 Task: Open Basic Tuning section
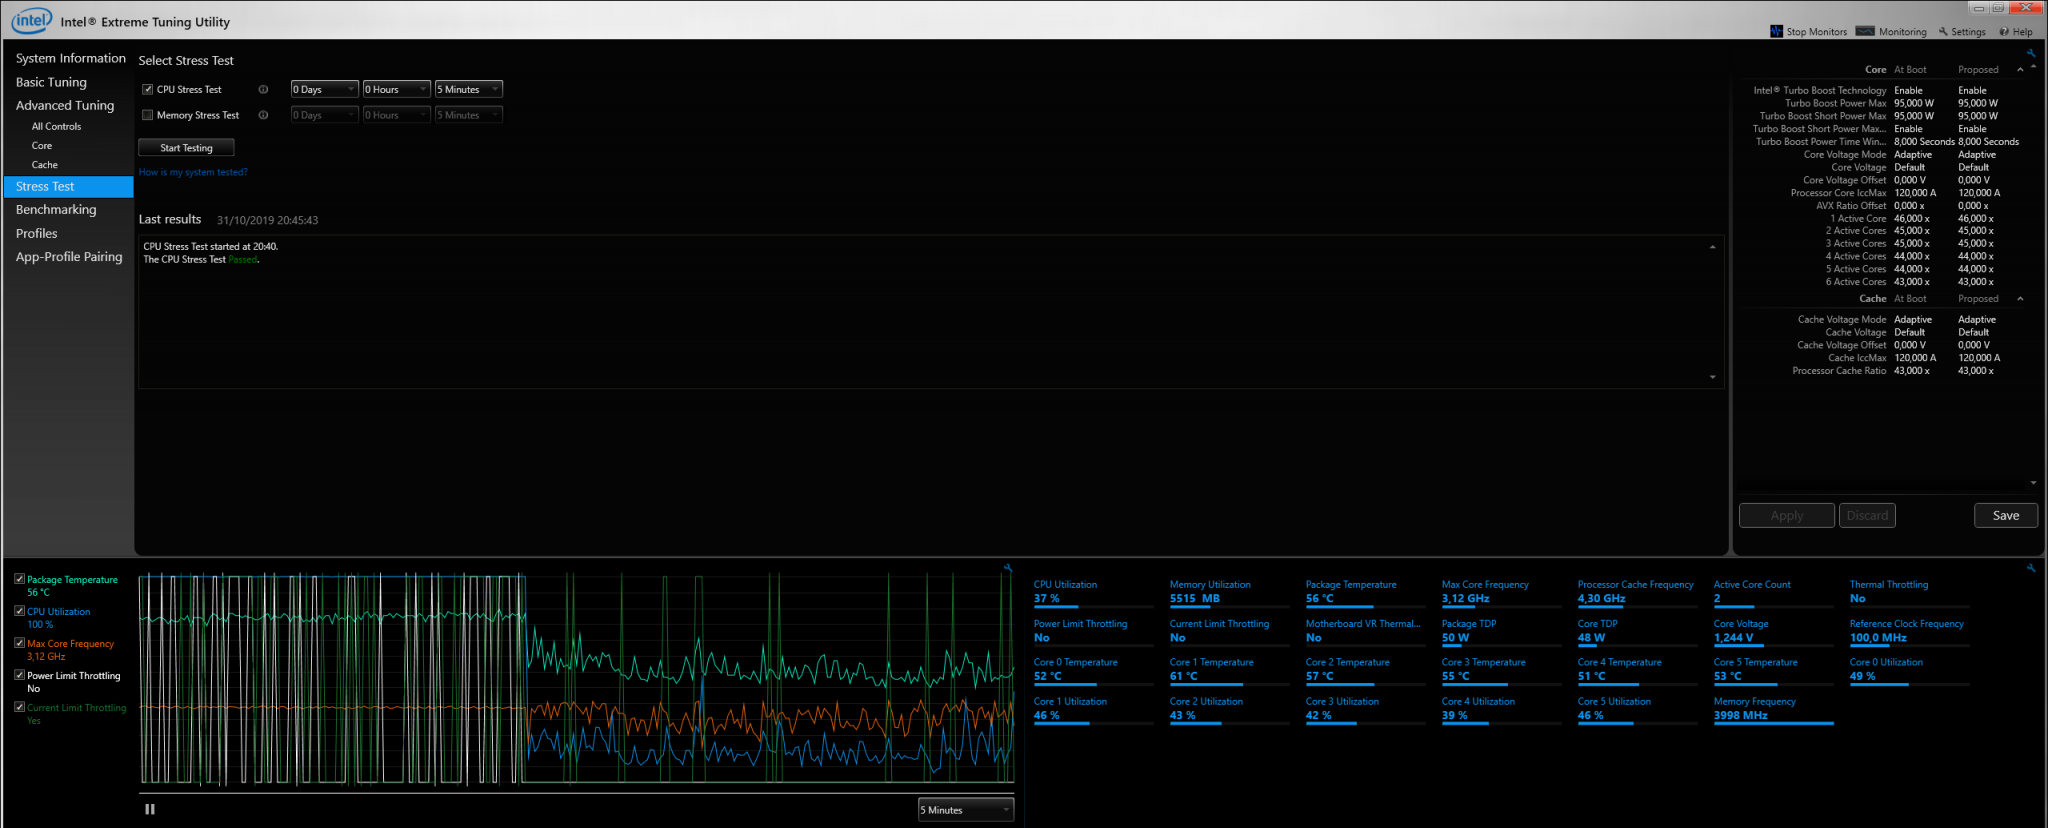tap(51, 82)
